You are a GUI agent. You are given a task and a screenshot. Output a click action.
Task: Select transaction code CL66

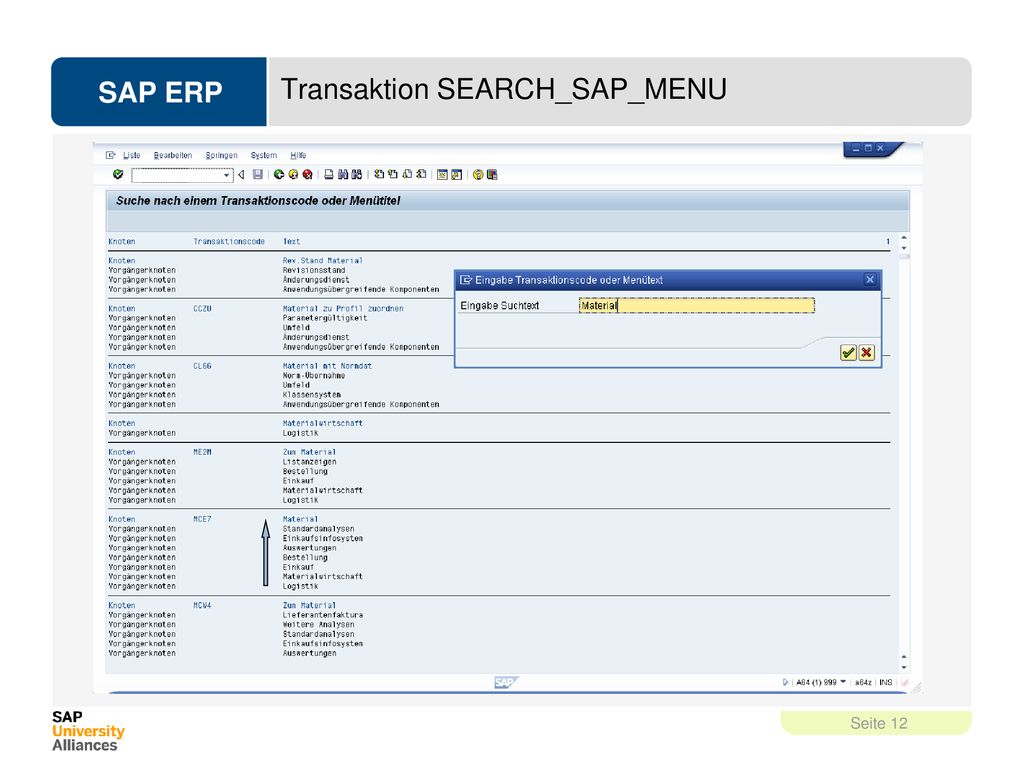coord(202,366)
